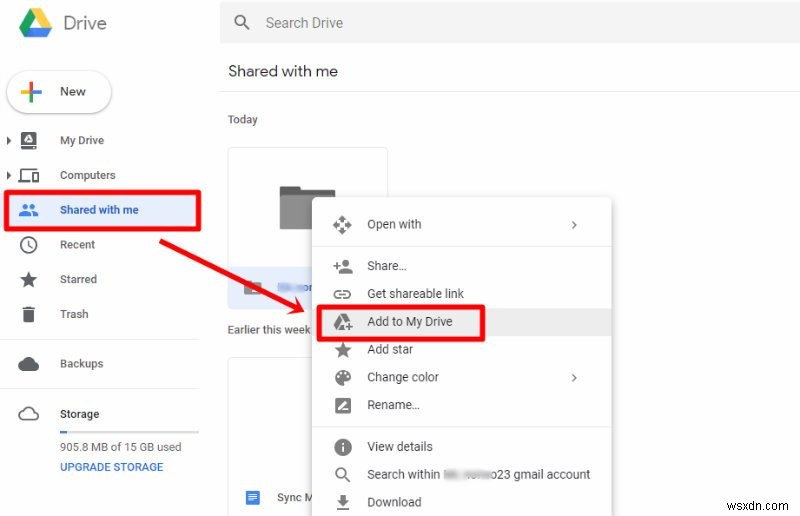Open Starred in the sidebar
The width and height of the screenshot is (800, 516).
[78, 280]
